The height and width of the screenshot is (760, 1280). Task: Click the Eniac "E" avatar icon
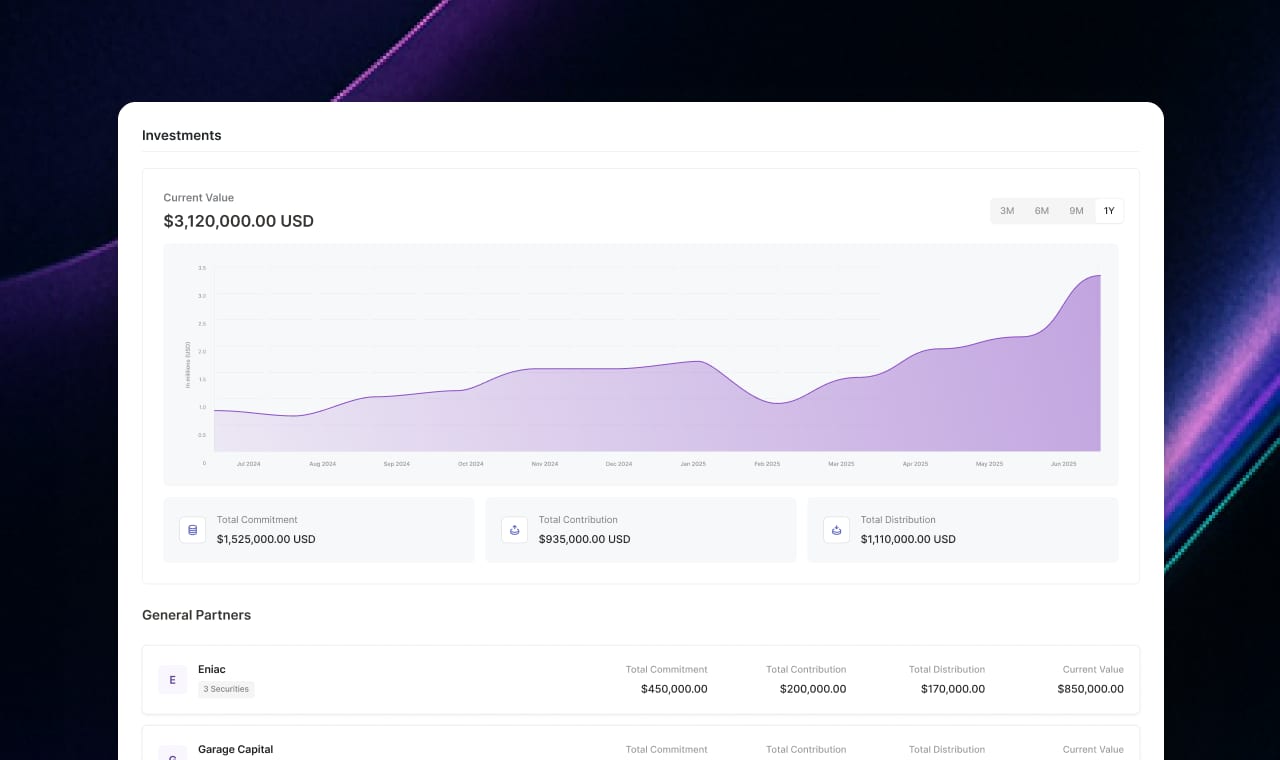pyautogui.click(x=172, y=680)
